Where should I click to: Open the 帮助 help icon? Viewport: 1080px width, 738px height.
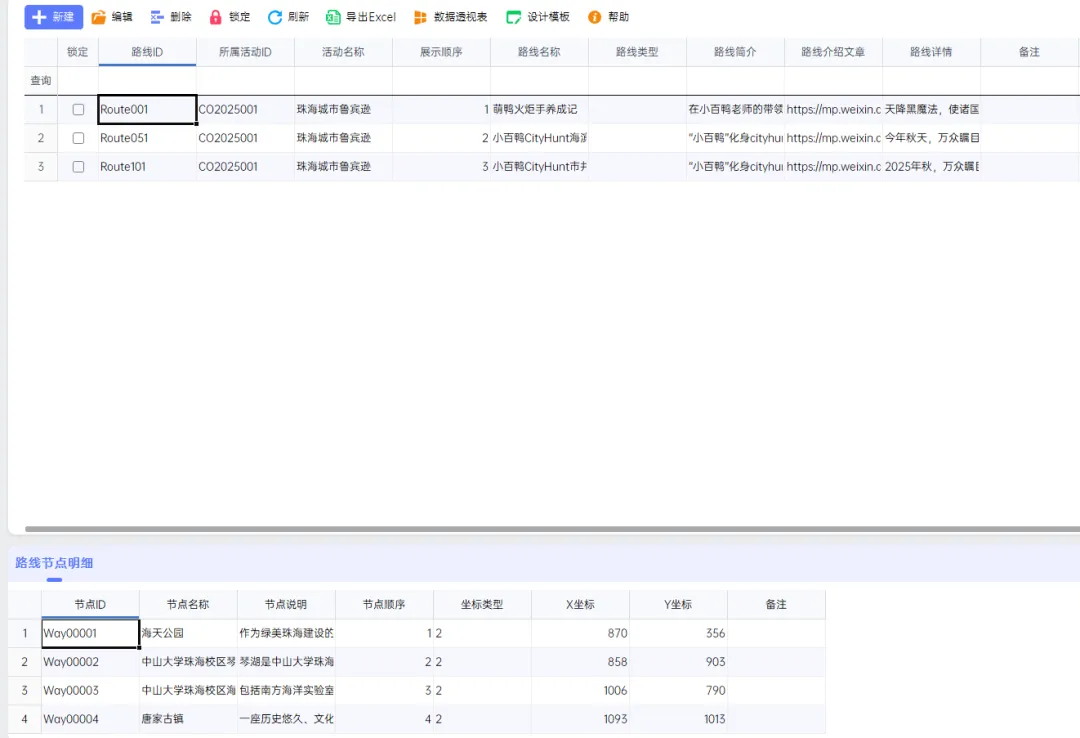coord(595,17)
